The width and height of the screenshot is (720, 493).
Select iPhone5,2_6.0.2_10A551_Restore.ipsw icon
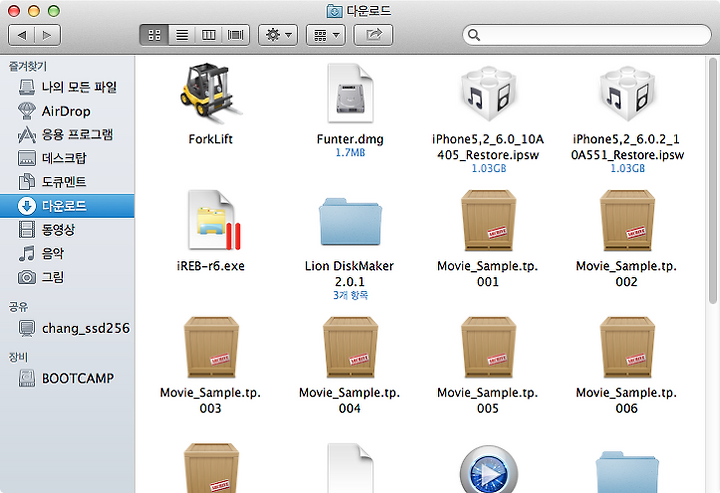pyautogui.click(x=627, y=94)
